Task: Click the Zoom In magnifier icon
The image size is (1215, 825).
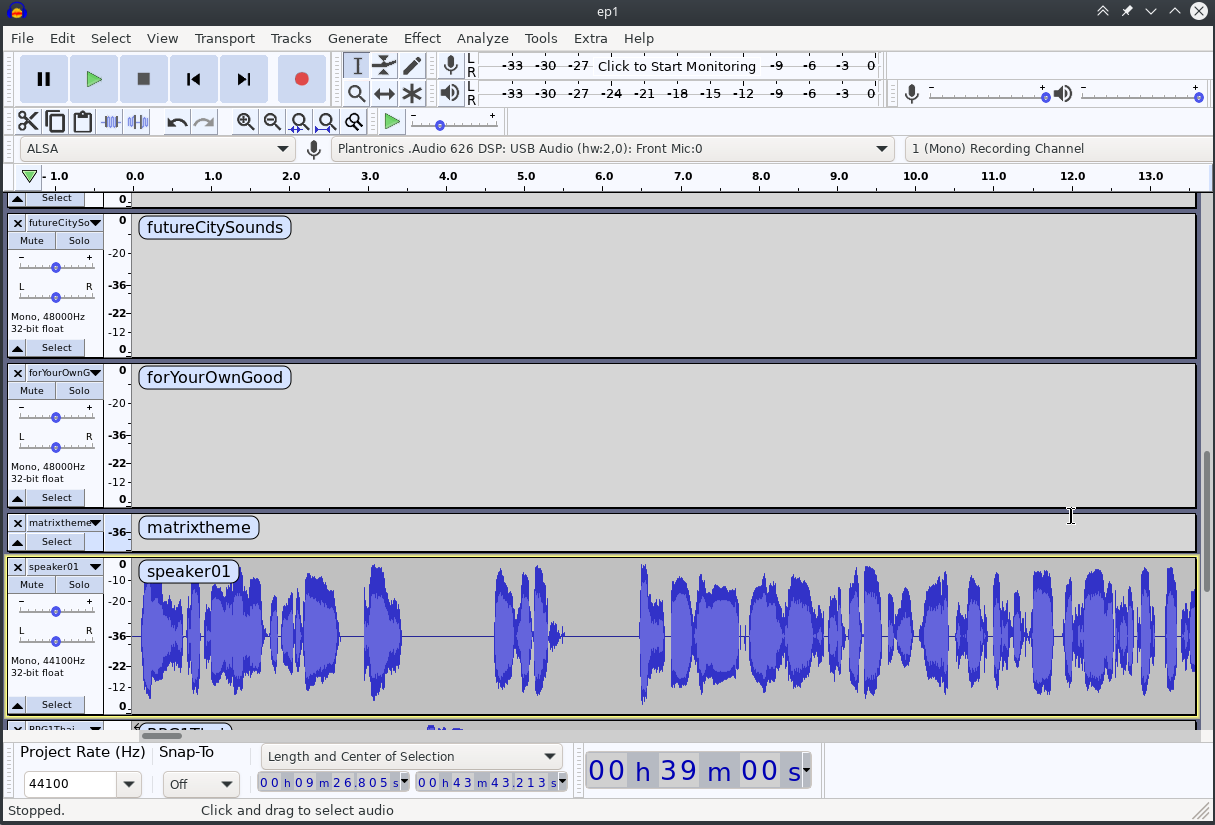Action: coord(245,121)
